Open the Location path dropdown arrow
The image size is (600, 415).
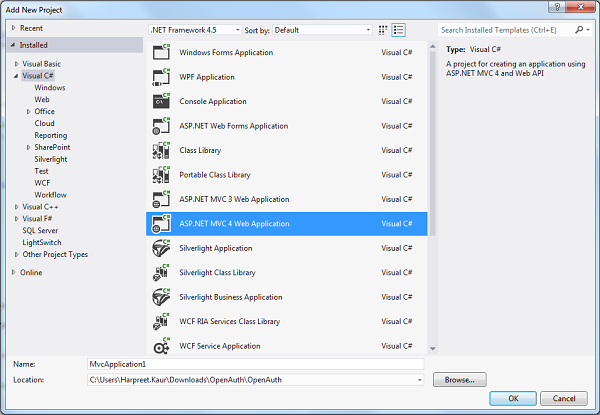419,380
